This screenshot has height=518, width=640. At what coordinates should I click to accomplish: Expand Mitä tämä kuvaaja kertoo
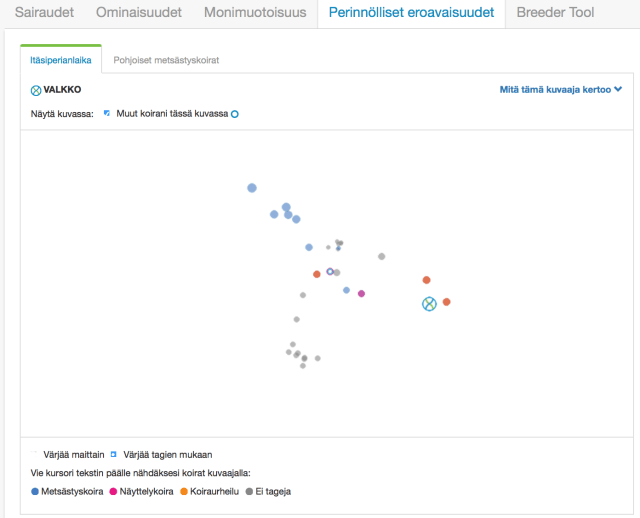pyautogui.click(x=560, y=90)
